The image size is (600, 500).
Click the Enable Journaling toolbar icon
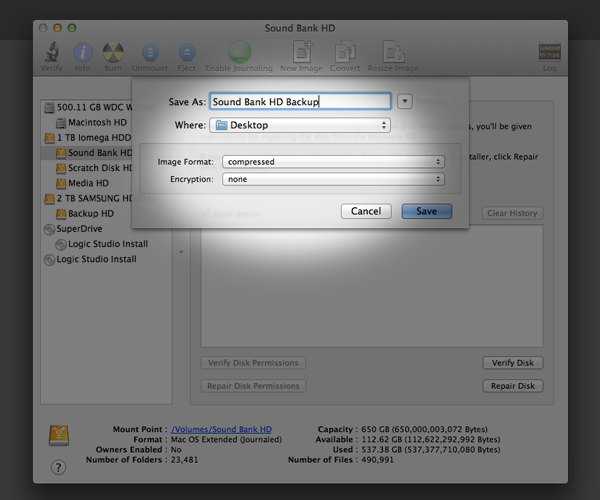coord(240,52)
